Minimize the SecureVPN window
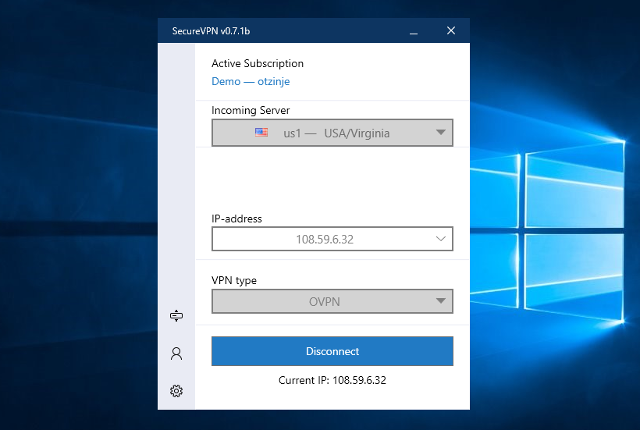This screenshot has height=430, width=640. click(413, 32)
